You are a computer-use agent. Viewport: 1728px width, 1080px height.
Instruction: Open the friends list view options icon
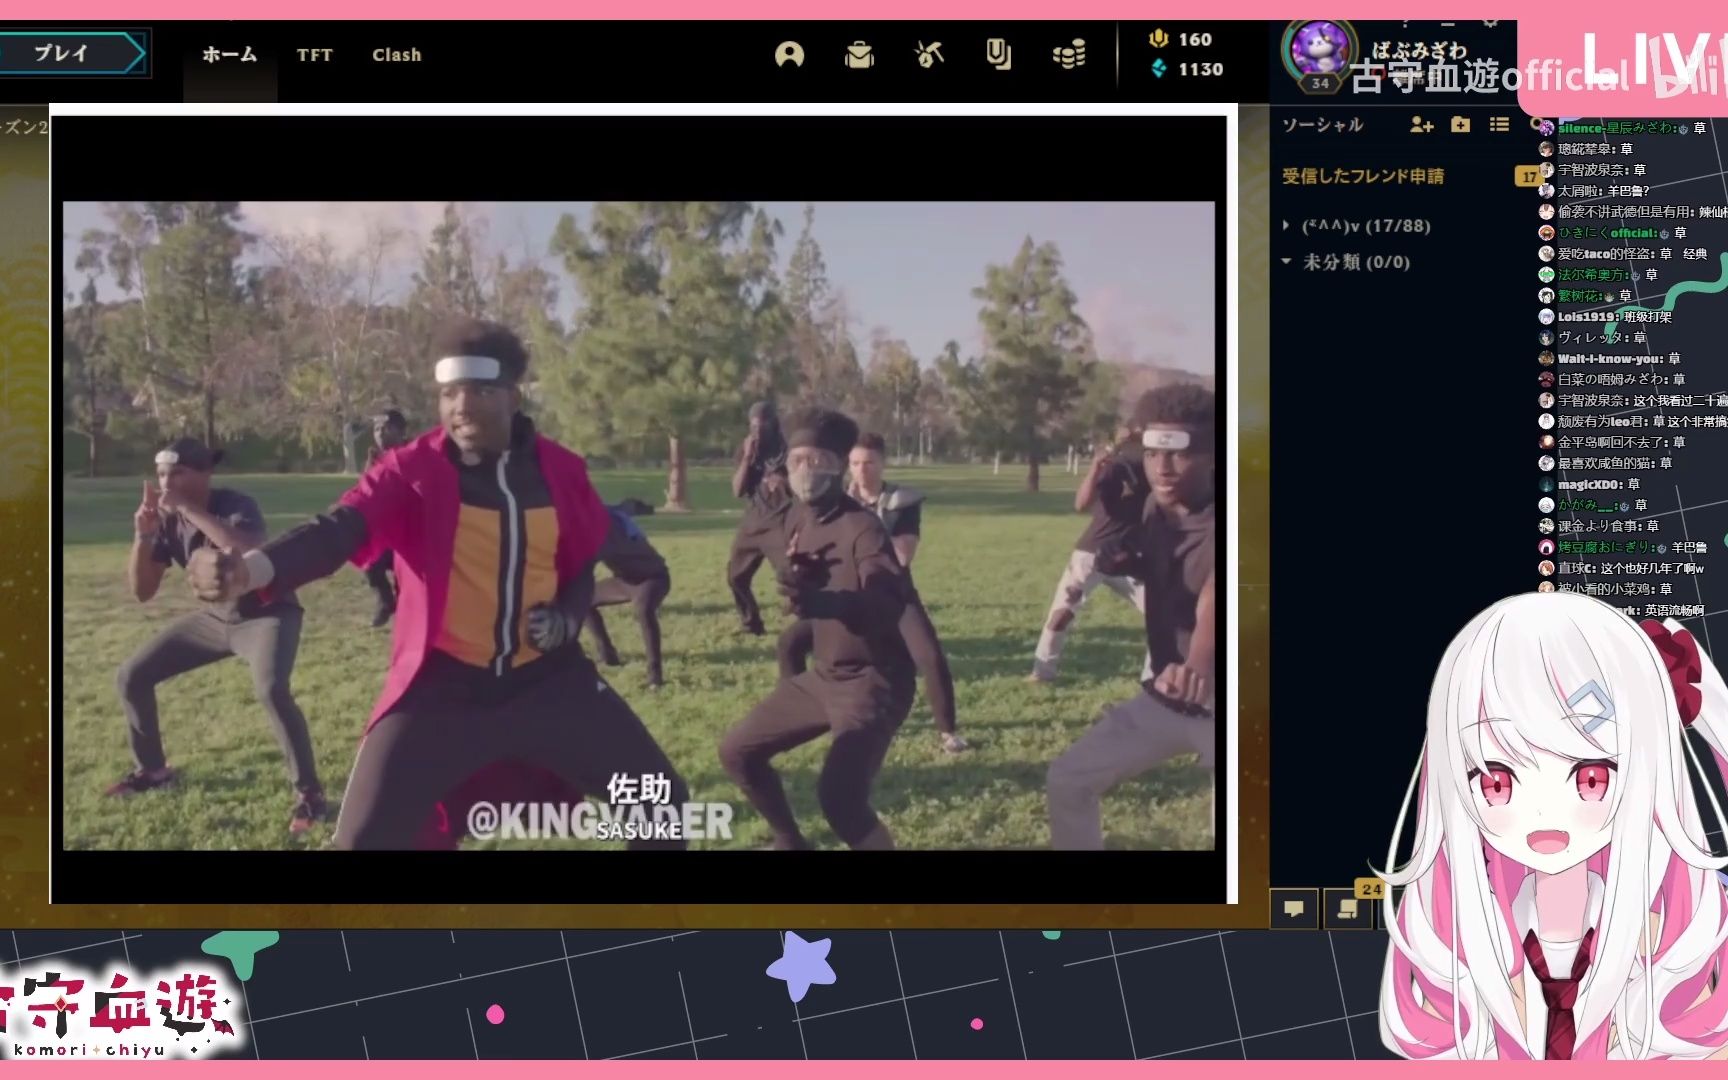tap(1498, 125)
